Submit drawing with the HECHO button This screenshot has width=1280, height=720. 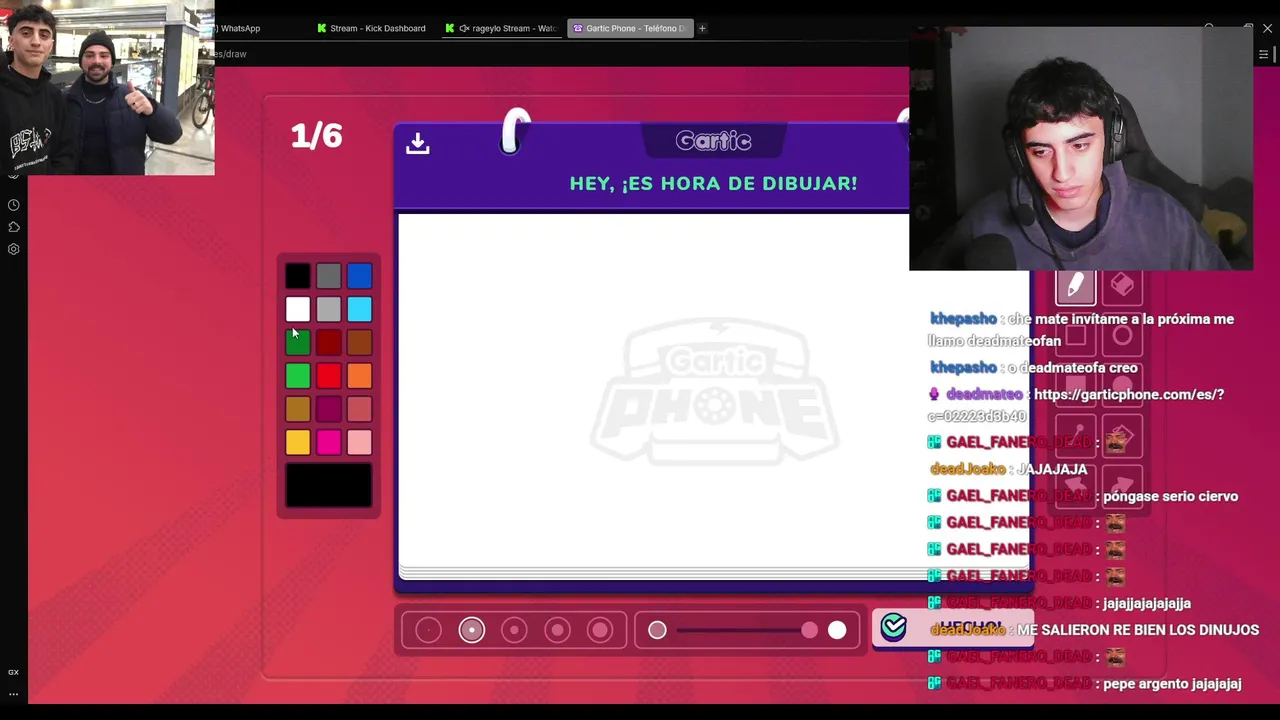point(952,628)
